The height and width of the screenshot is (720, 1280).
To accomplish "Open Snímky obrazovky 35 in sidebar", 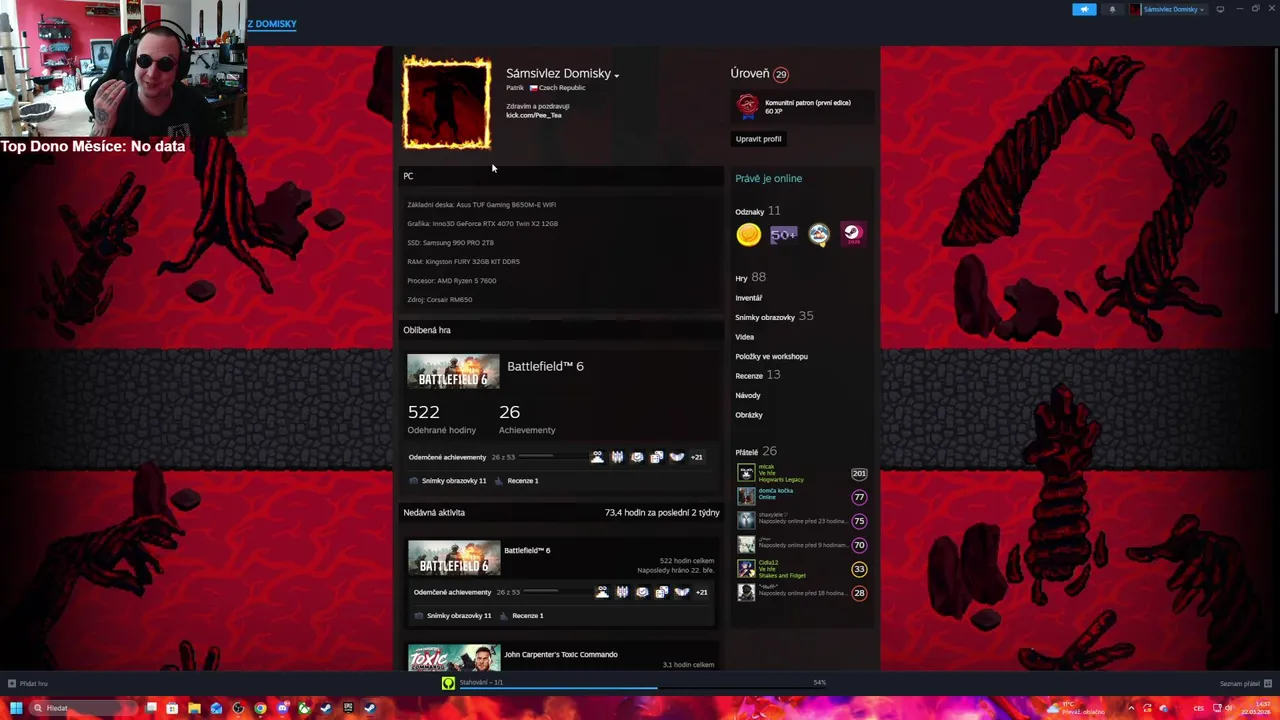I will (774, 317).
